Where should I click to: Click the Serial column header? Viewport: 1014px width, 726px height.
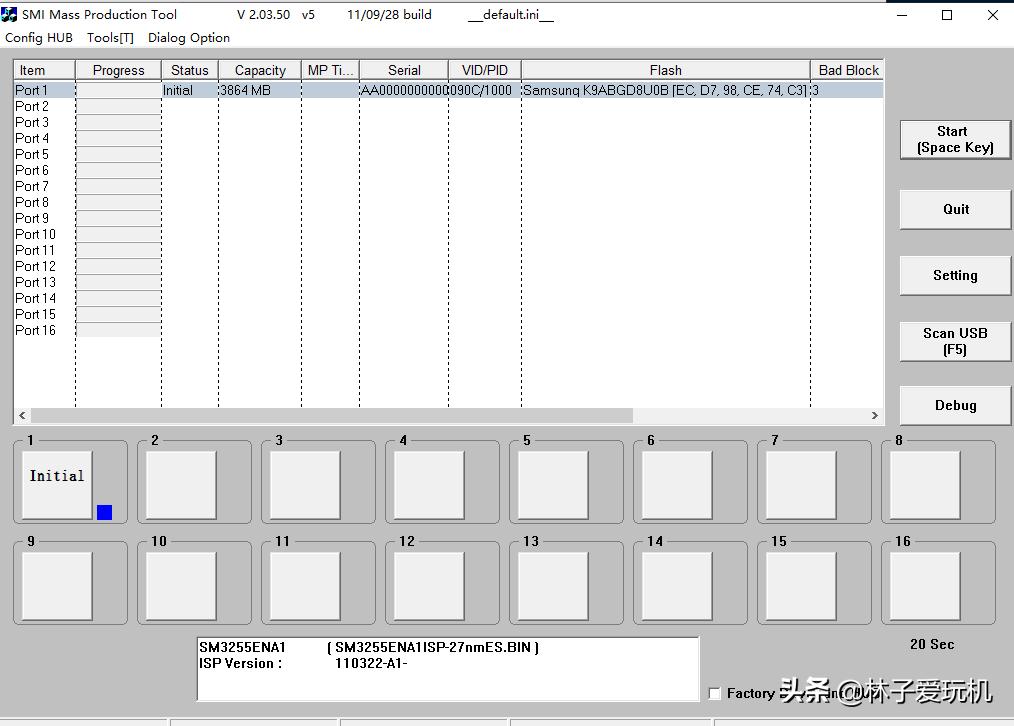click(x=404, y=70)
